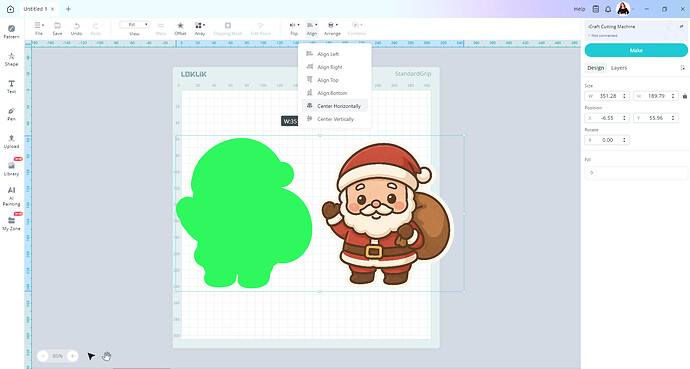Select the Pen tool

[11, 113]
